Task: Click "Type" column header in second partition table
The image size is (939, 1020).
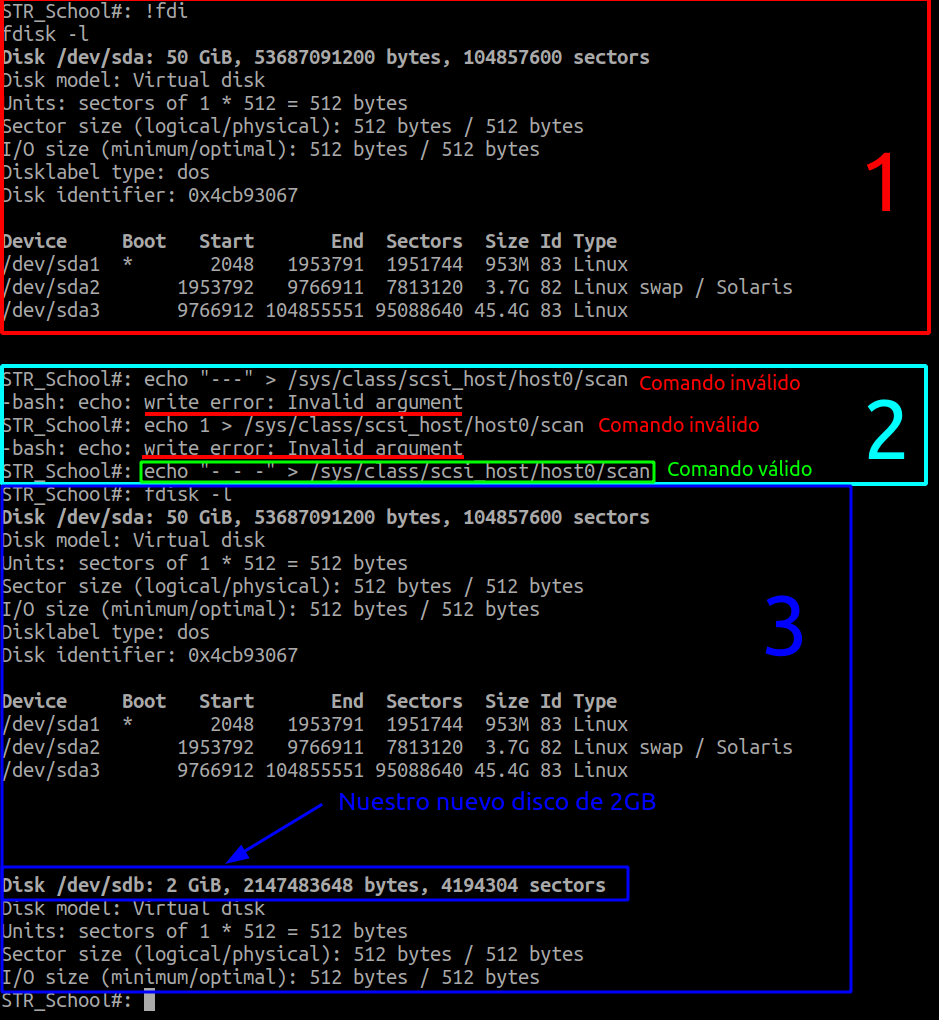Action: pyautogui.click(x=595, y=701)
